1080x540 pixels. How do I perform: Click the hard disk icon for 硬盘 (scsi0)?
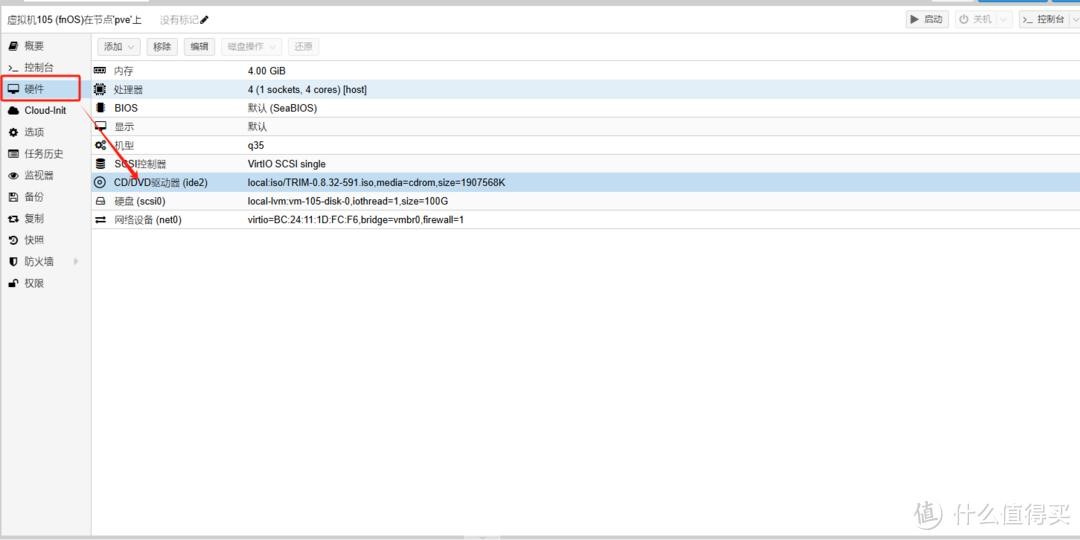[x=100, y=201]
